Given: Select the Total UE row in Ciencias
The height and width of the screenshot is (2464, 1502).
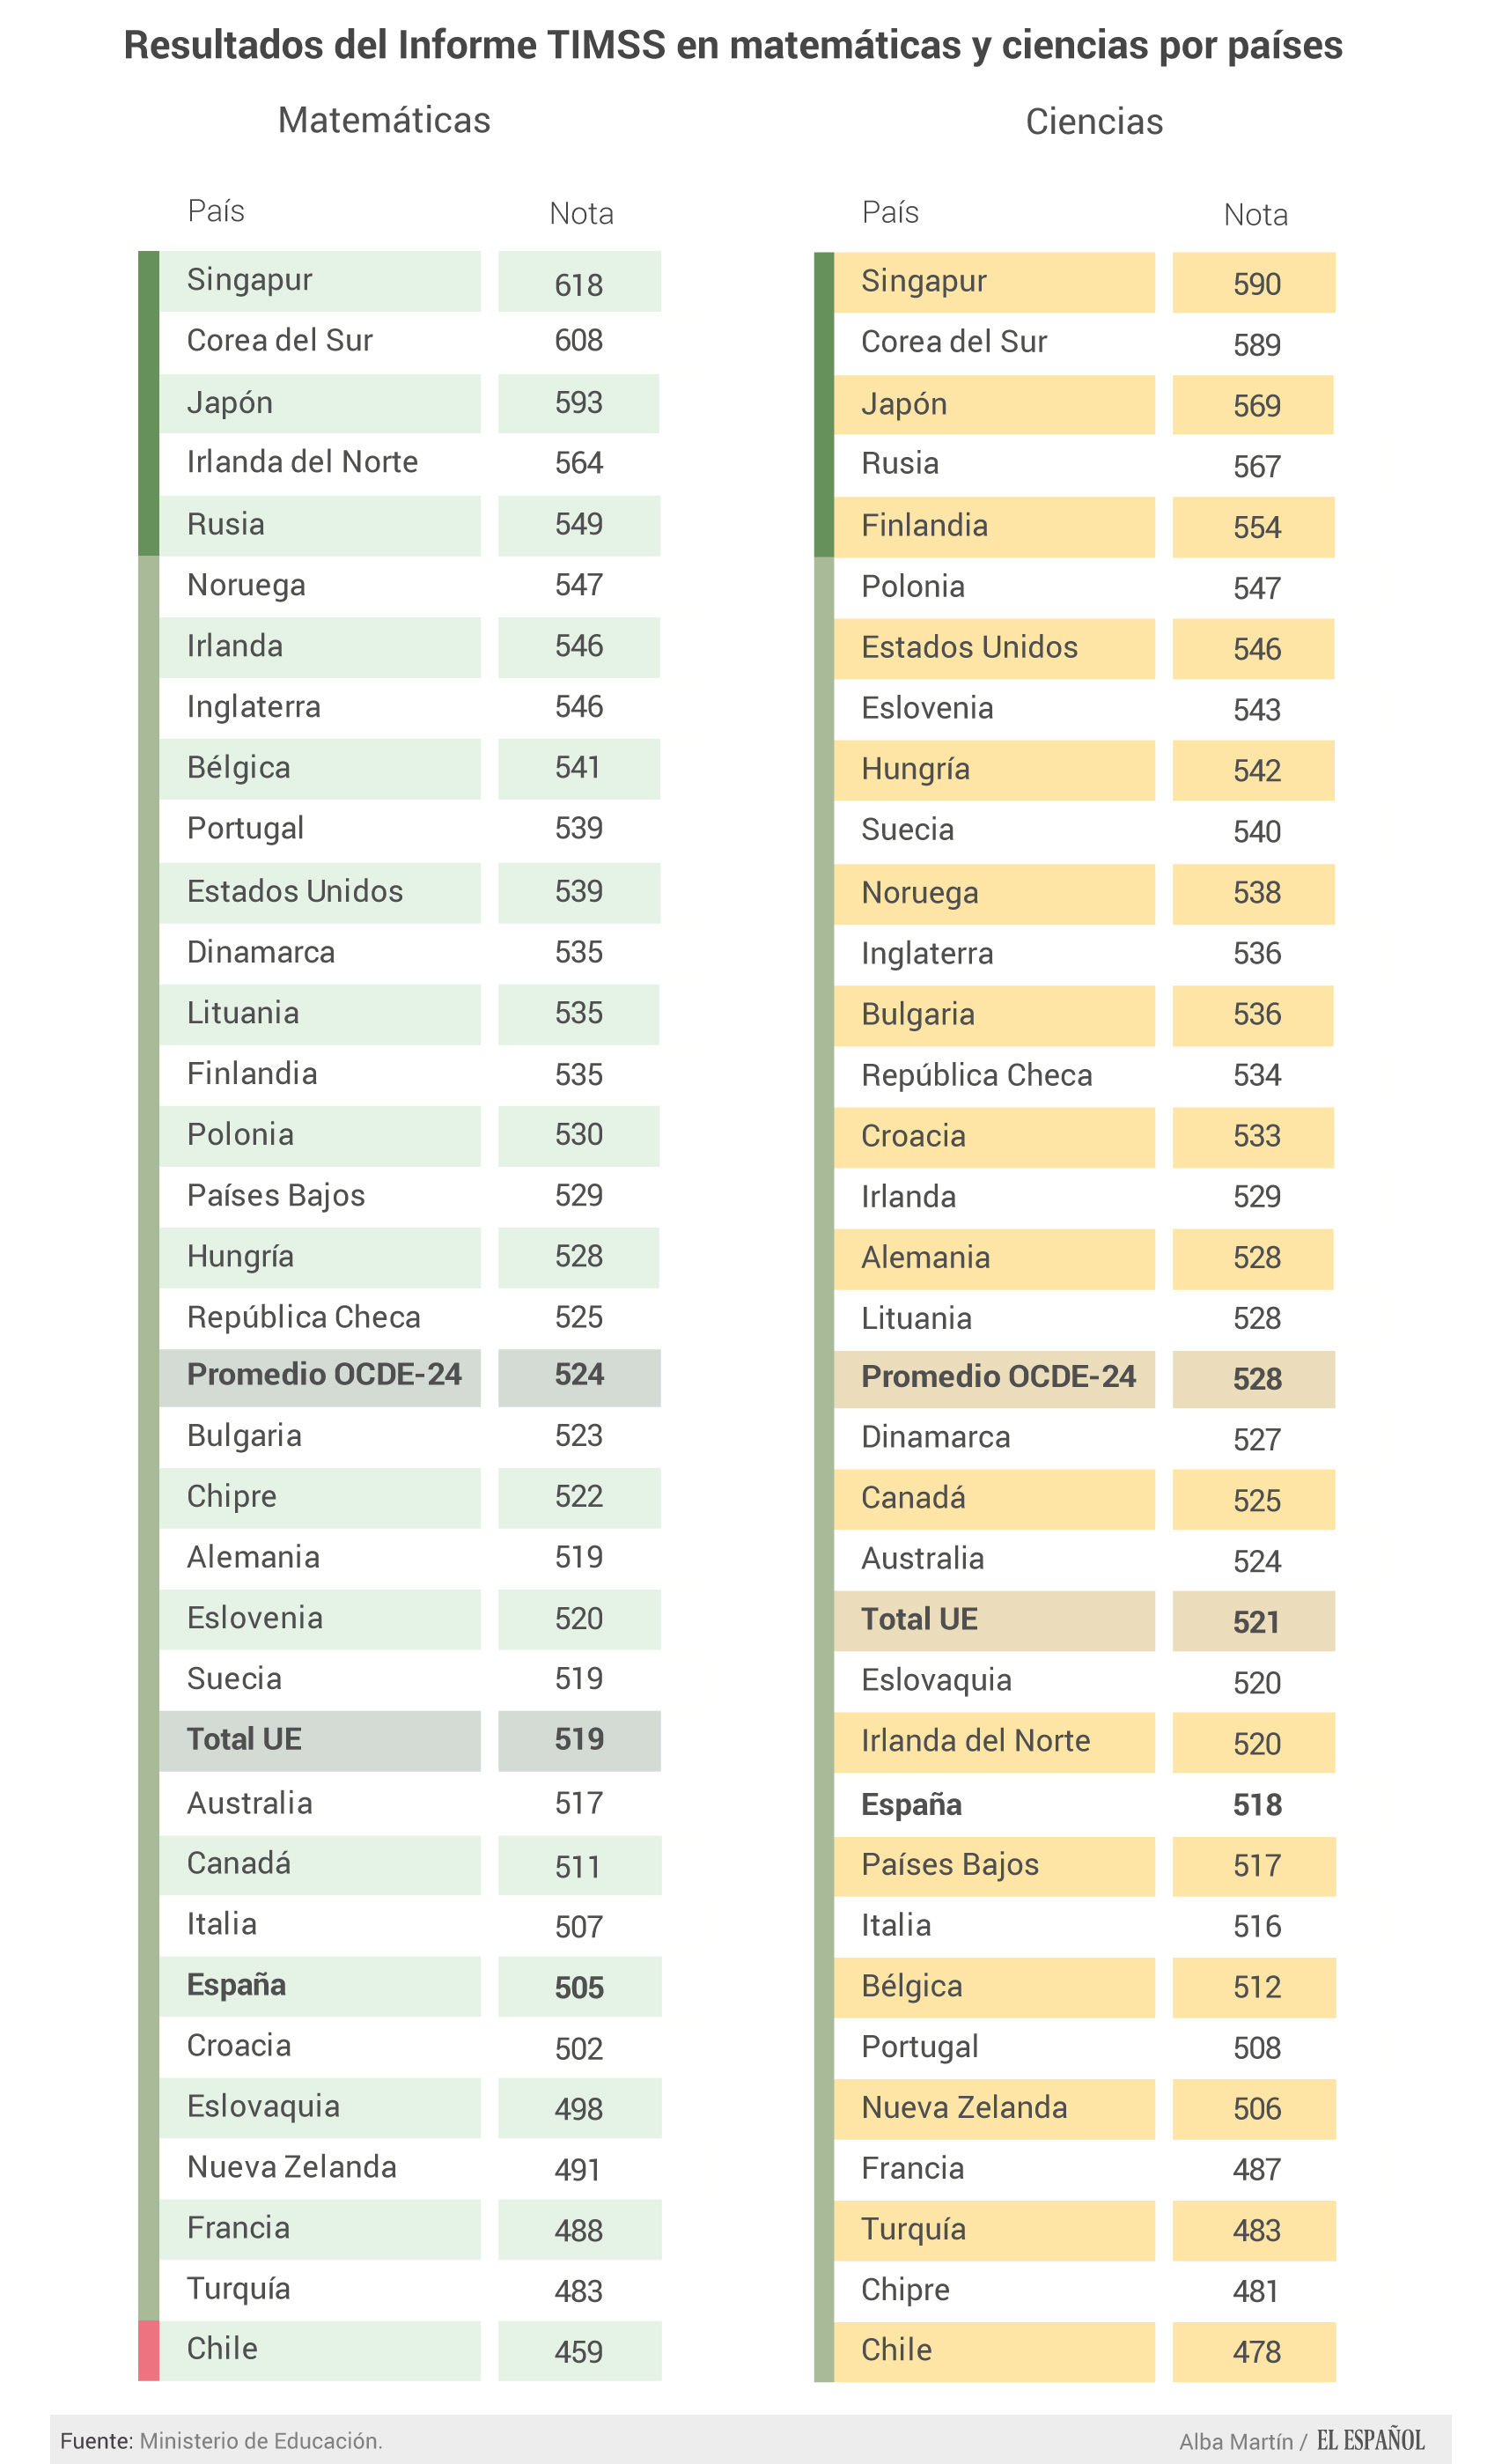Looking at the screenshot, I should click(919, 1619).
